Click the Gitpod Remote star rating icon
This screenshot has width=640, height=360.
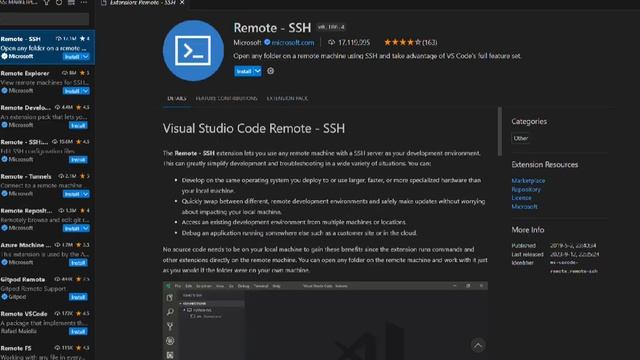coord(78,279)
